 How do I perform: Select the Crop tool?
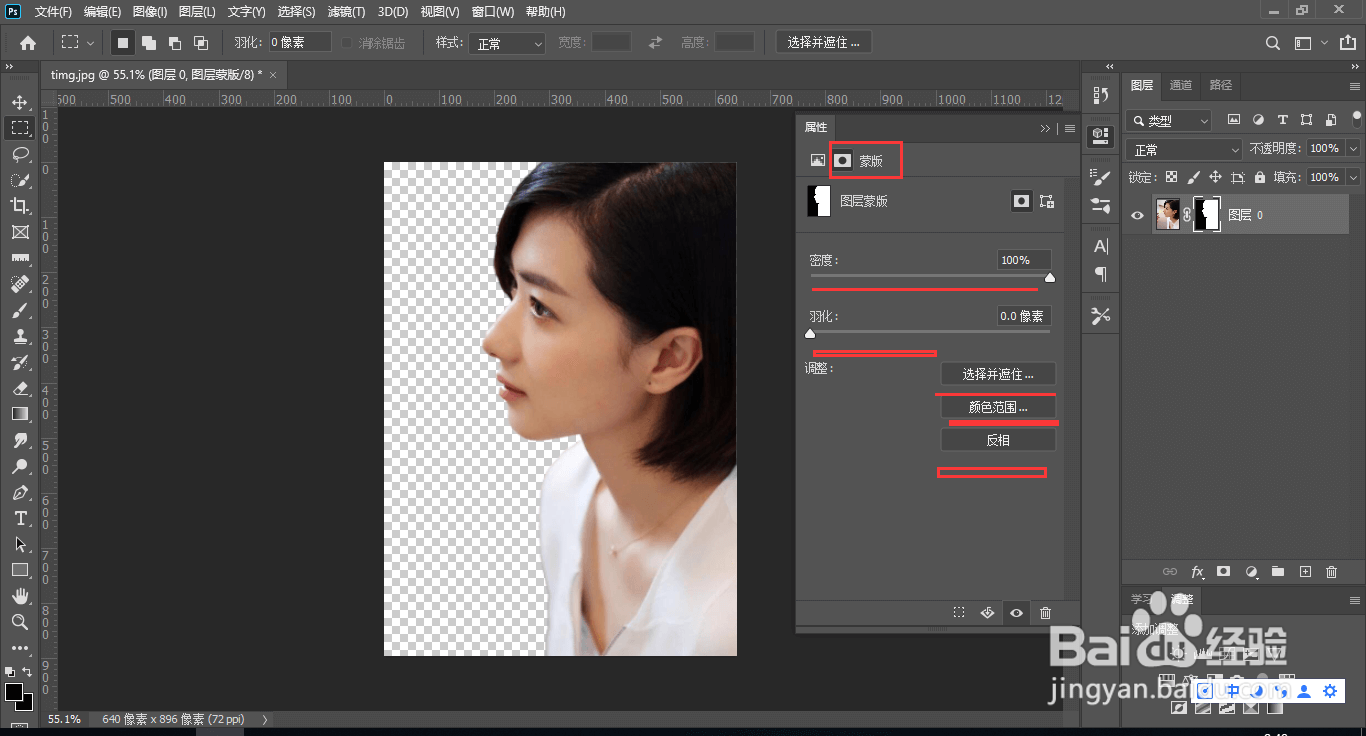click(x=20, y=206)
